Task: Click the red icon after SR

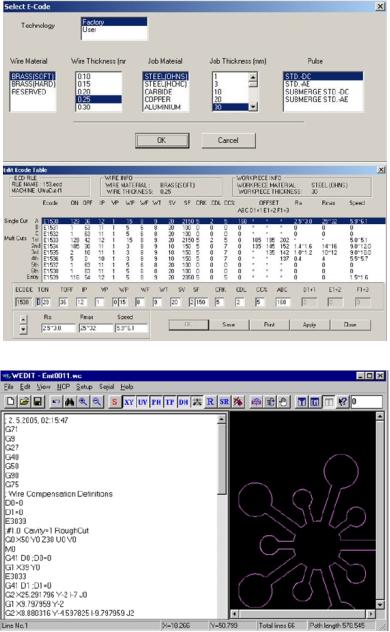Action: point(238,401)
